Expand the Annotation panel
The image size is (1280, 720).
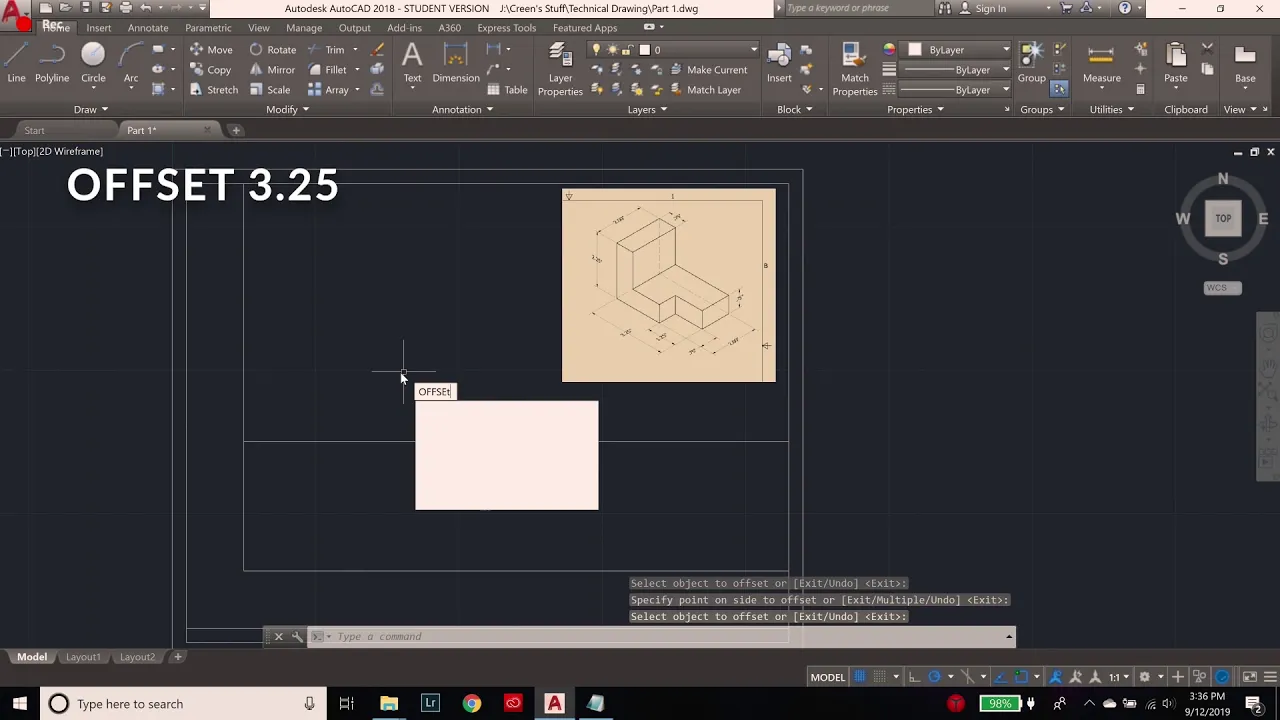coord(462,110)
